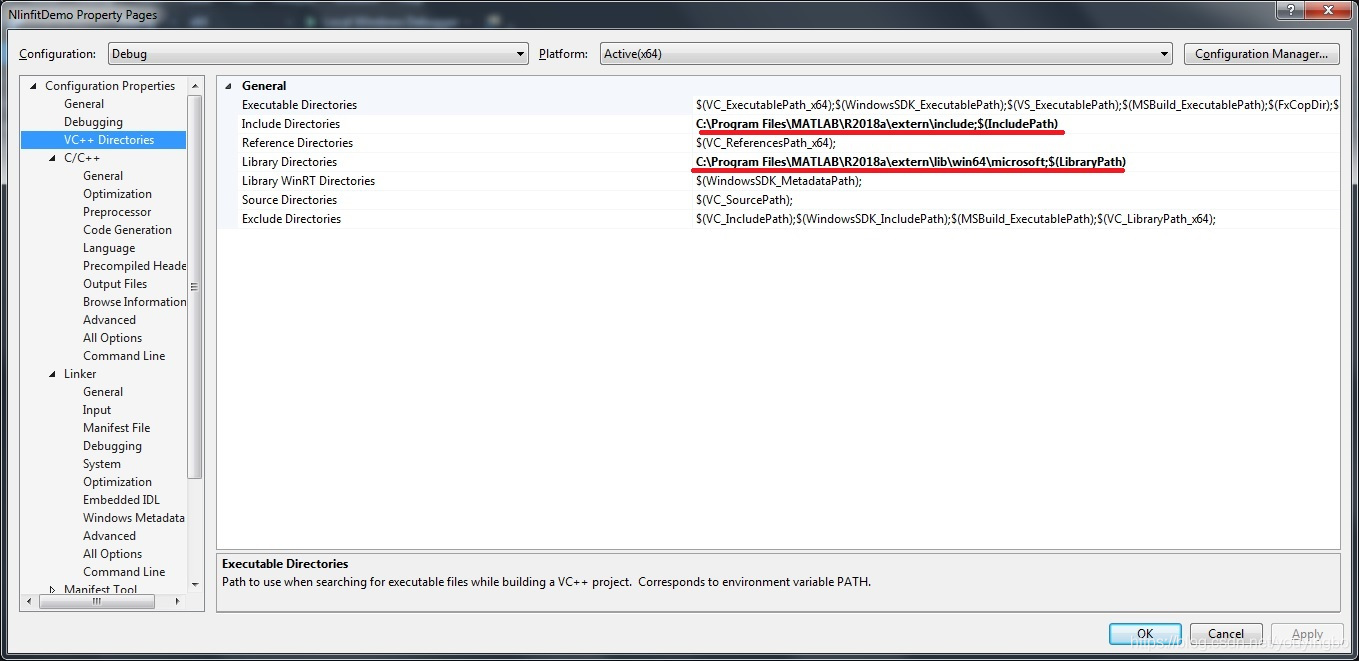Select Preprocessor under C/C++
Viewport: 1359px width, 661px height.
coord(117,212)
